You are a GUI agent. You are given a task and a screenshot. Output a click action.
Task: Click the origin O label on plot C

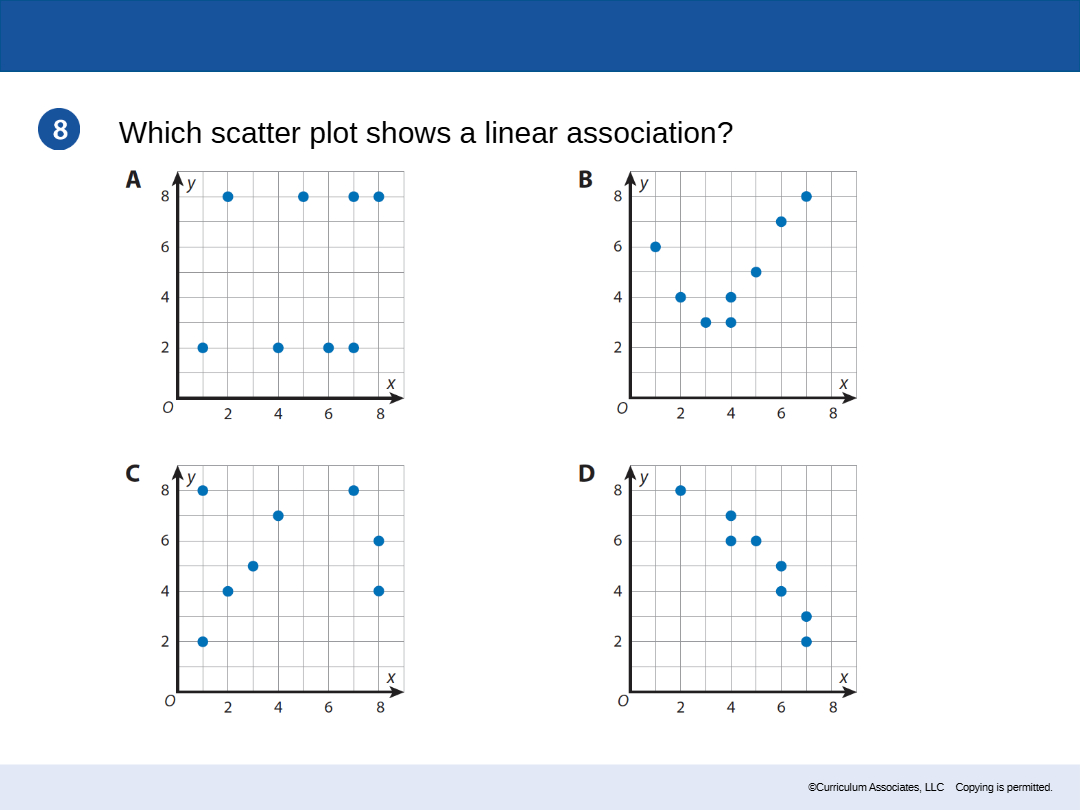(169, 701)
